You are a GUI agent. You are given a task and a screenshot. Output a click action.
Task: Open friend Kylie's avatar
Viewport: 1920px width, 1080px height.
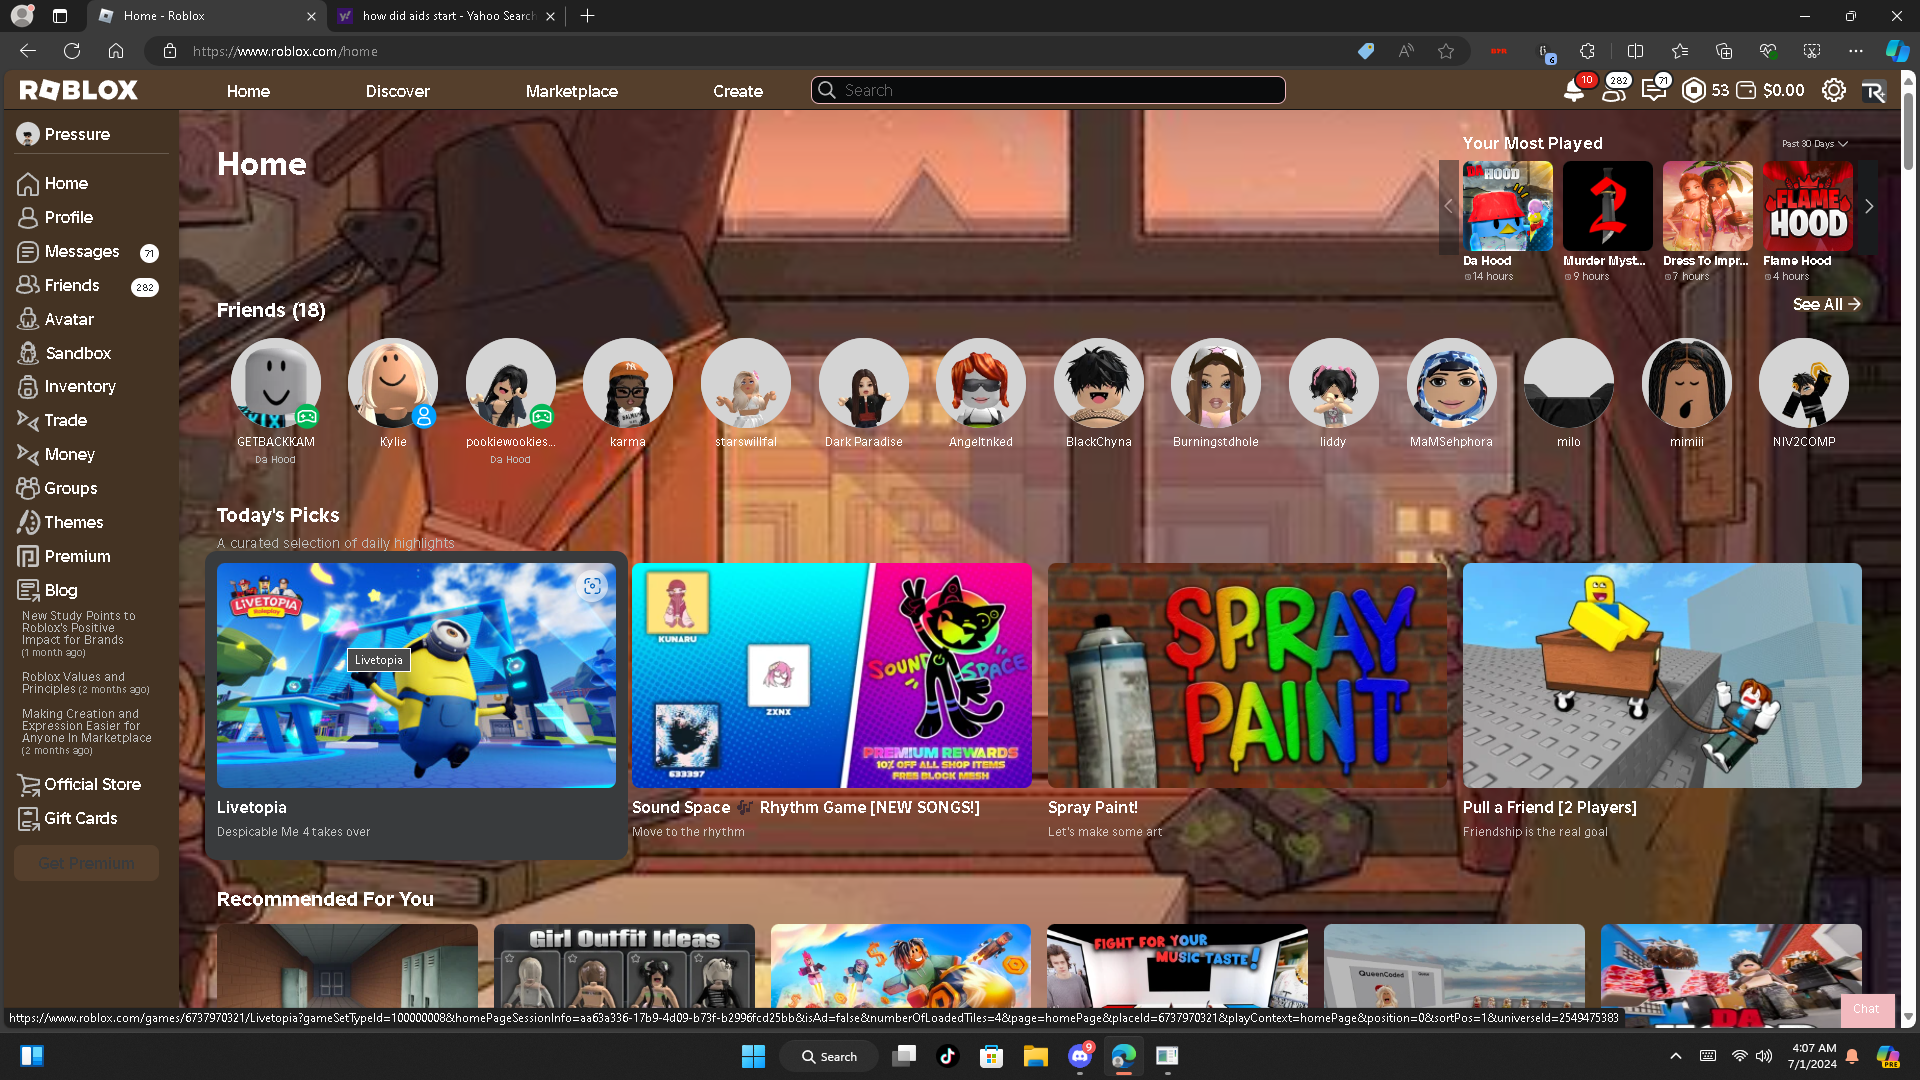coord(393,383)
